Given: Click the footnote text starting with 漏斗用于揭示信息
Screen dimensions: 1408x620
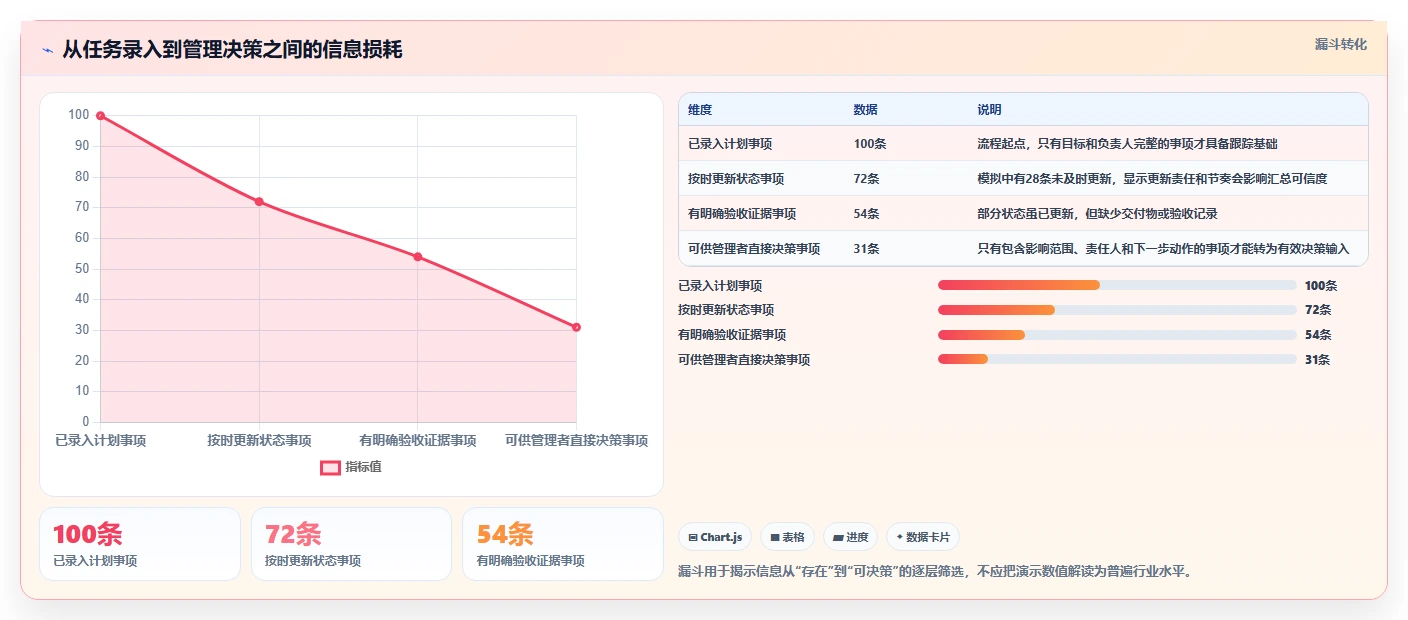Looking at the screenshot, I should (x=935, y=572).
